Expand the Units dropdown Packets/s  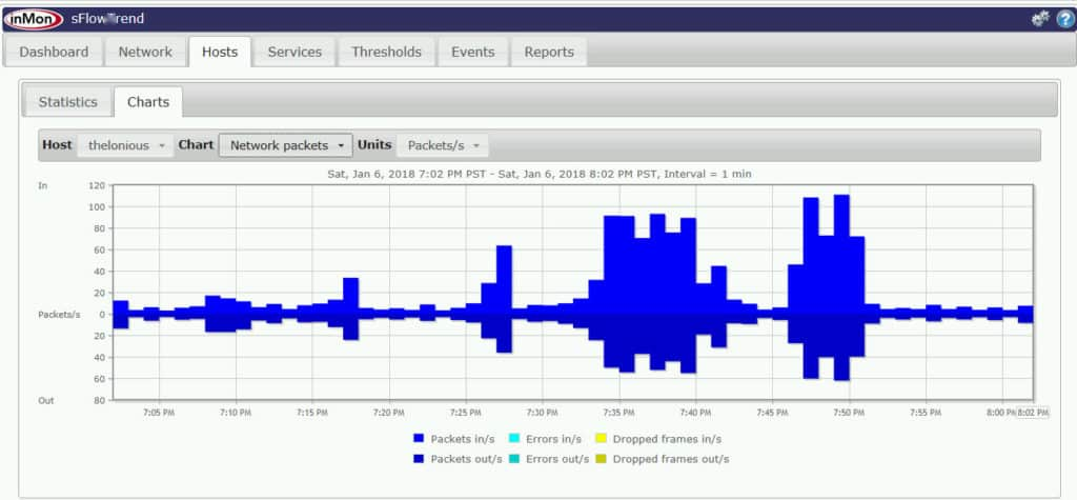[x=443, y=145]
